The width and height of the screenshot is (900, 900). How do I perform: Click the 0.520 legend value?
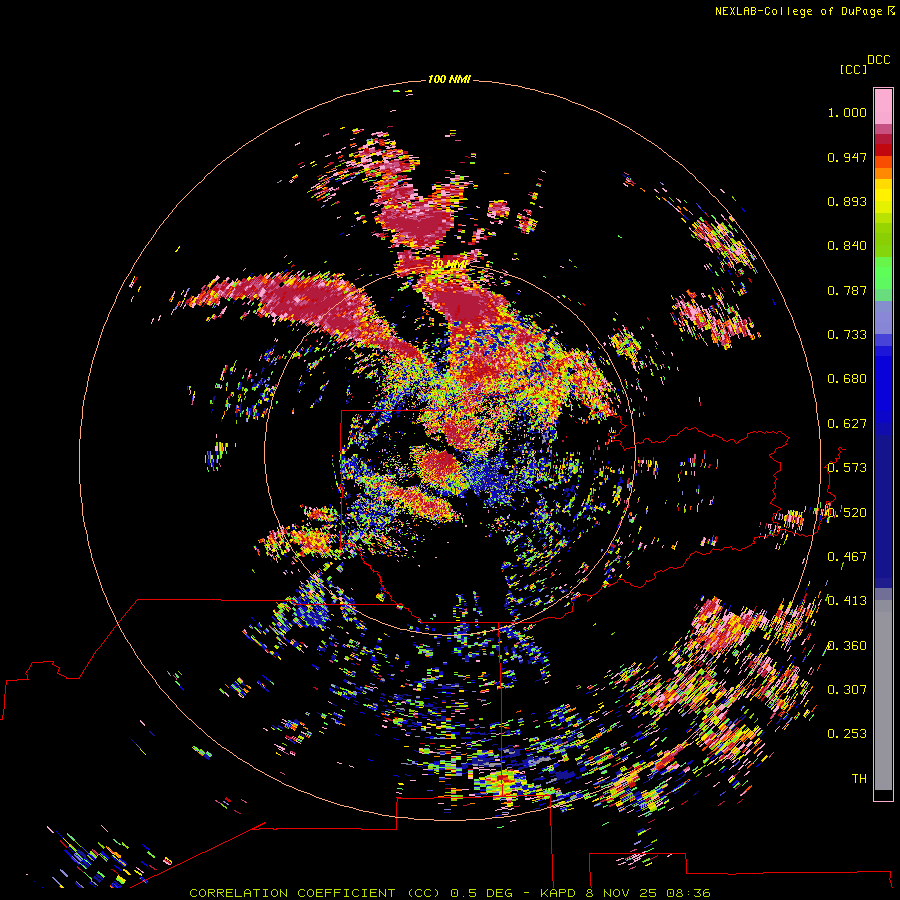click(x=847, y=513)
